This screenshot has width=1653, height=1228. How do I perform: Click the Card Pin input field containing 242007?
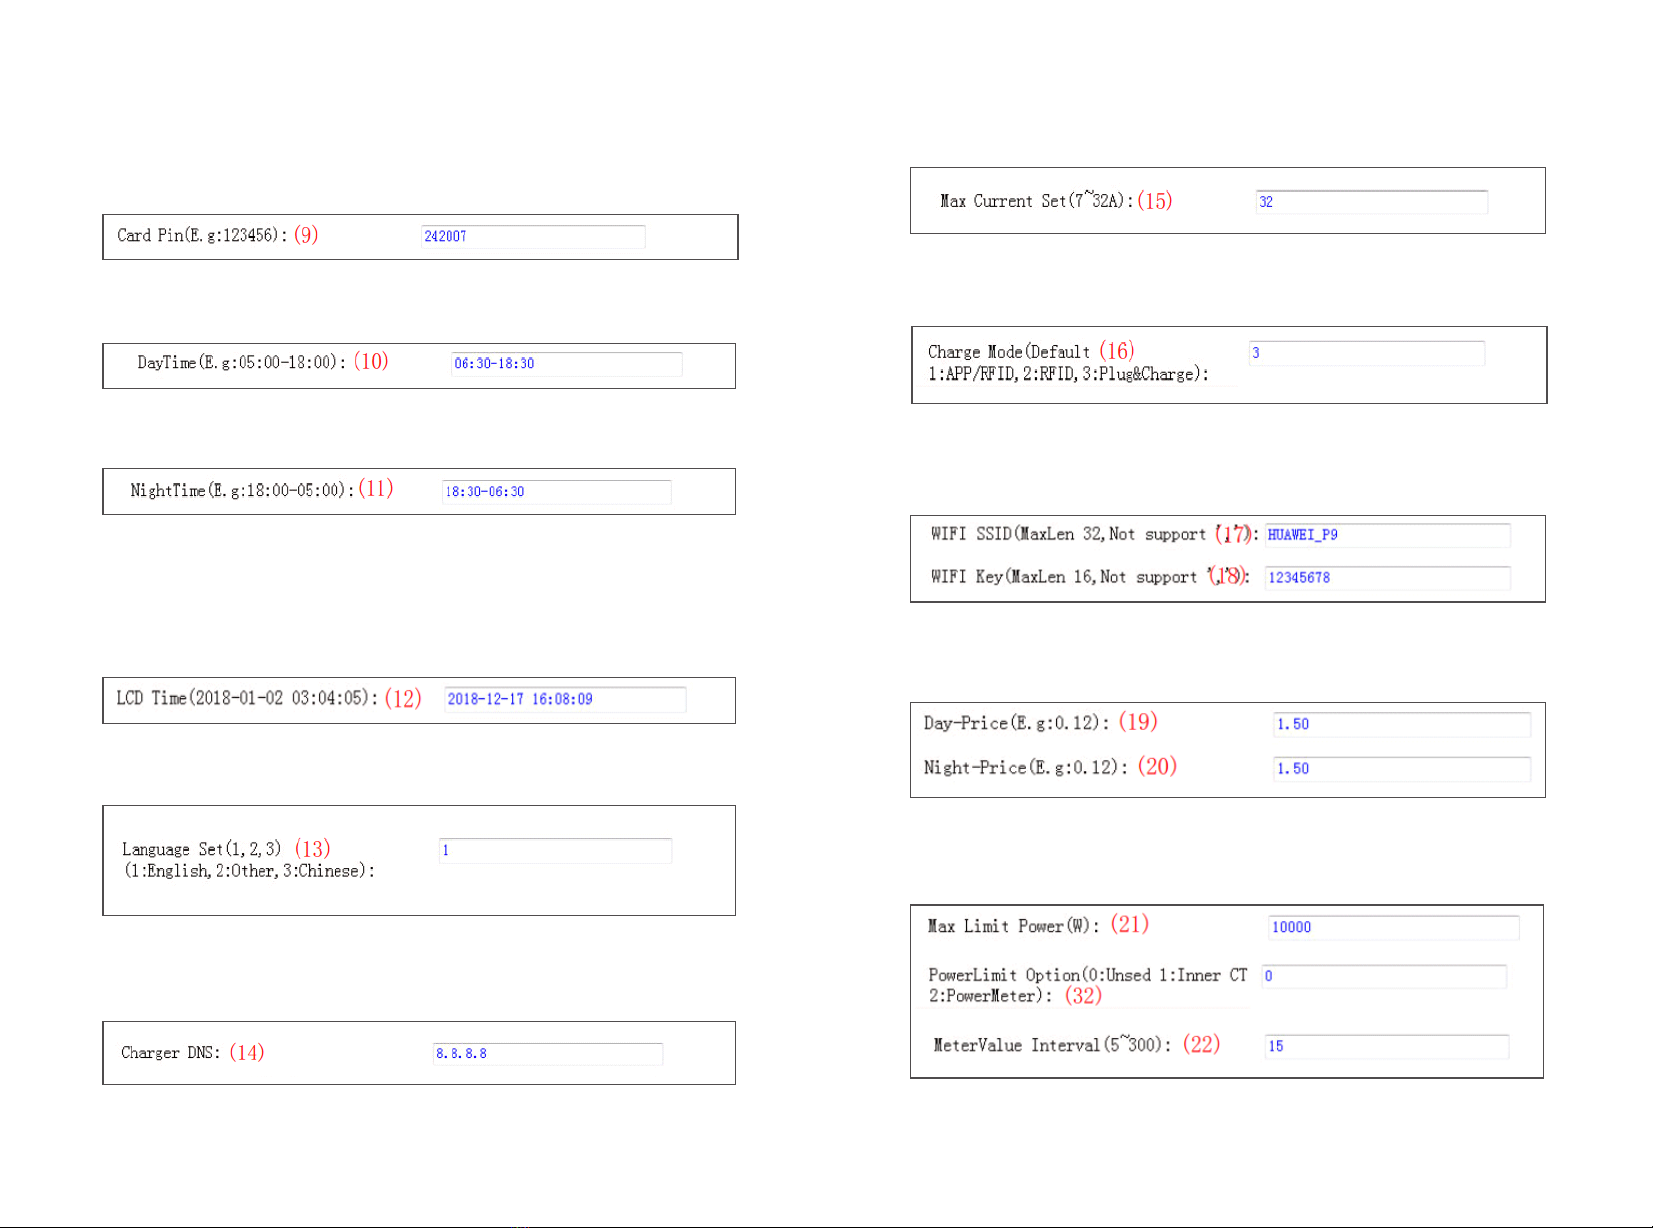click(533, 236)
